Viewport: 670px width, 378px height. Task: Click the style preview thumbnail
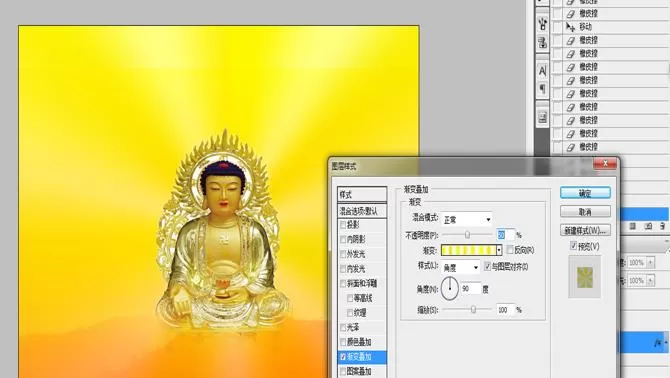[585, 277]
